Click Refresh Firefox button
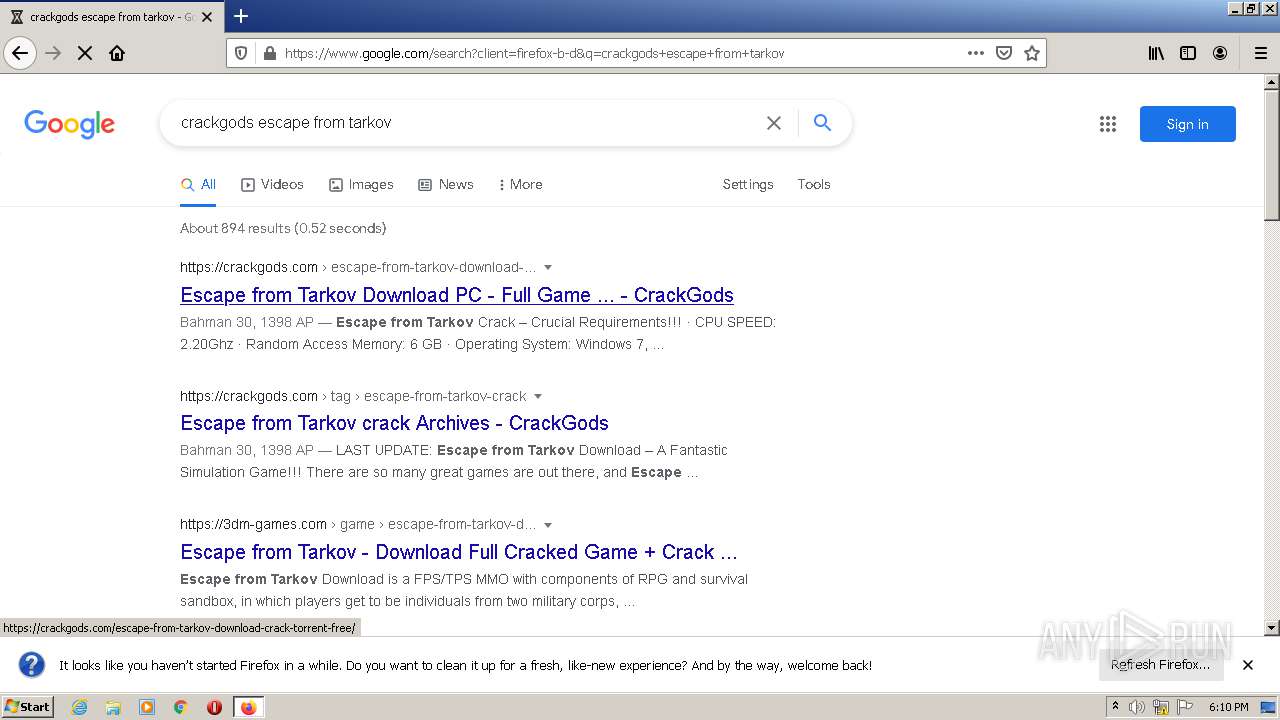The image size is (1280, 720). (x=1160, y=664)
